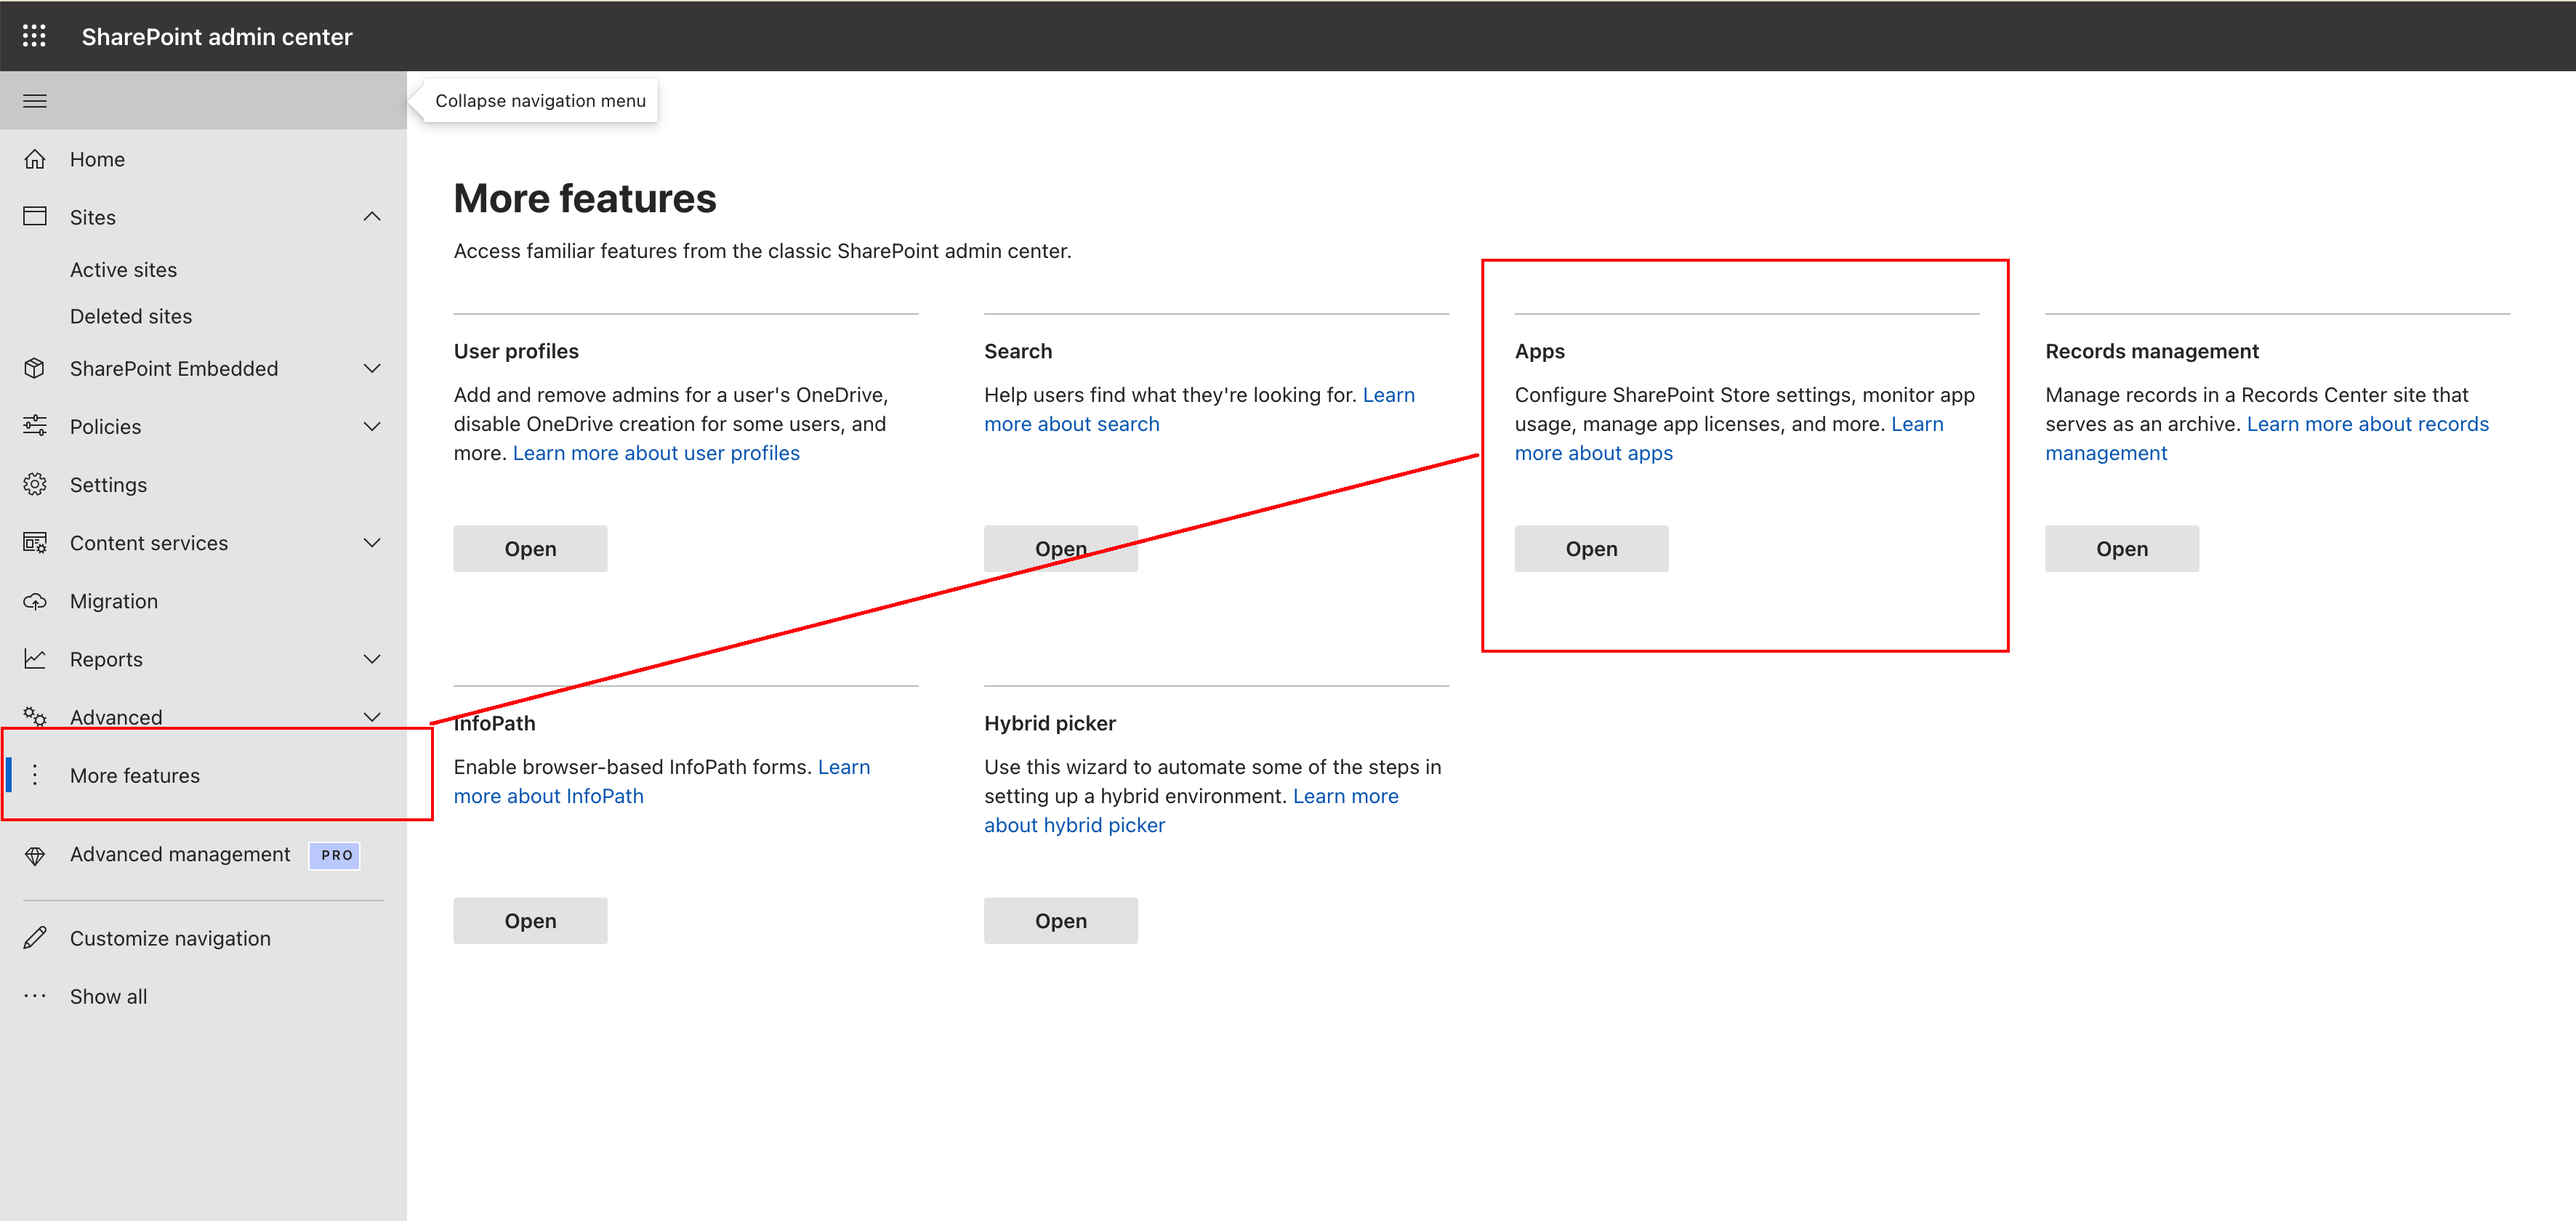Select More features in the navigation

pyautogui.click(x=135, y=775)
